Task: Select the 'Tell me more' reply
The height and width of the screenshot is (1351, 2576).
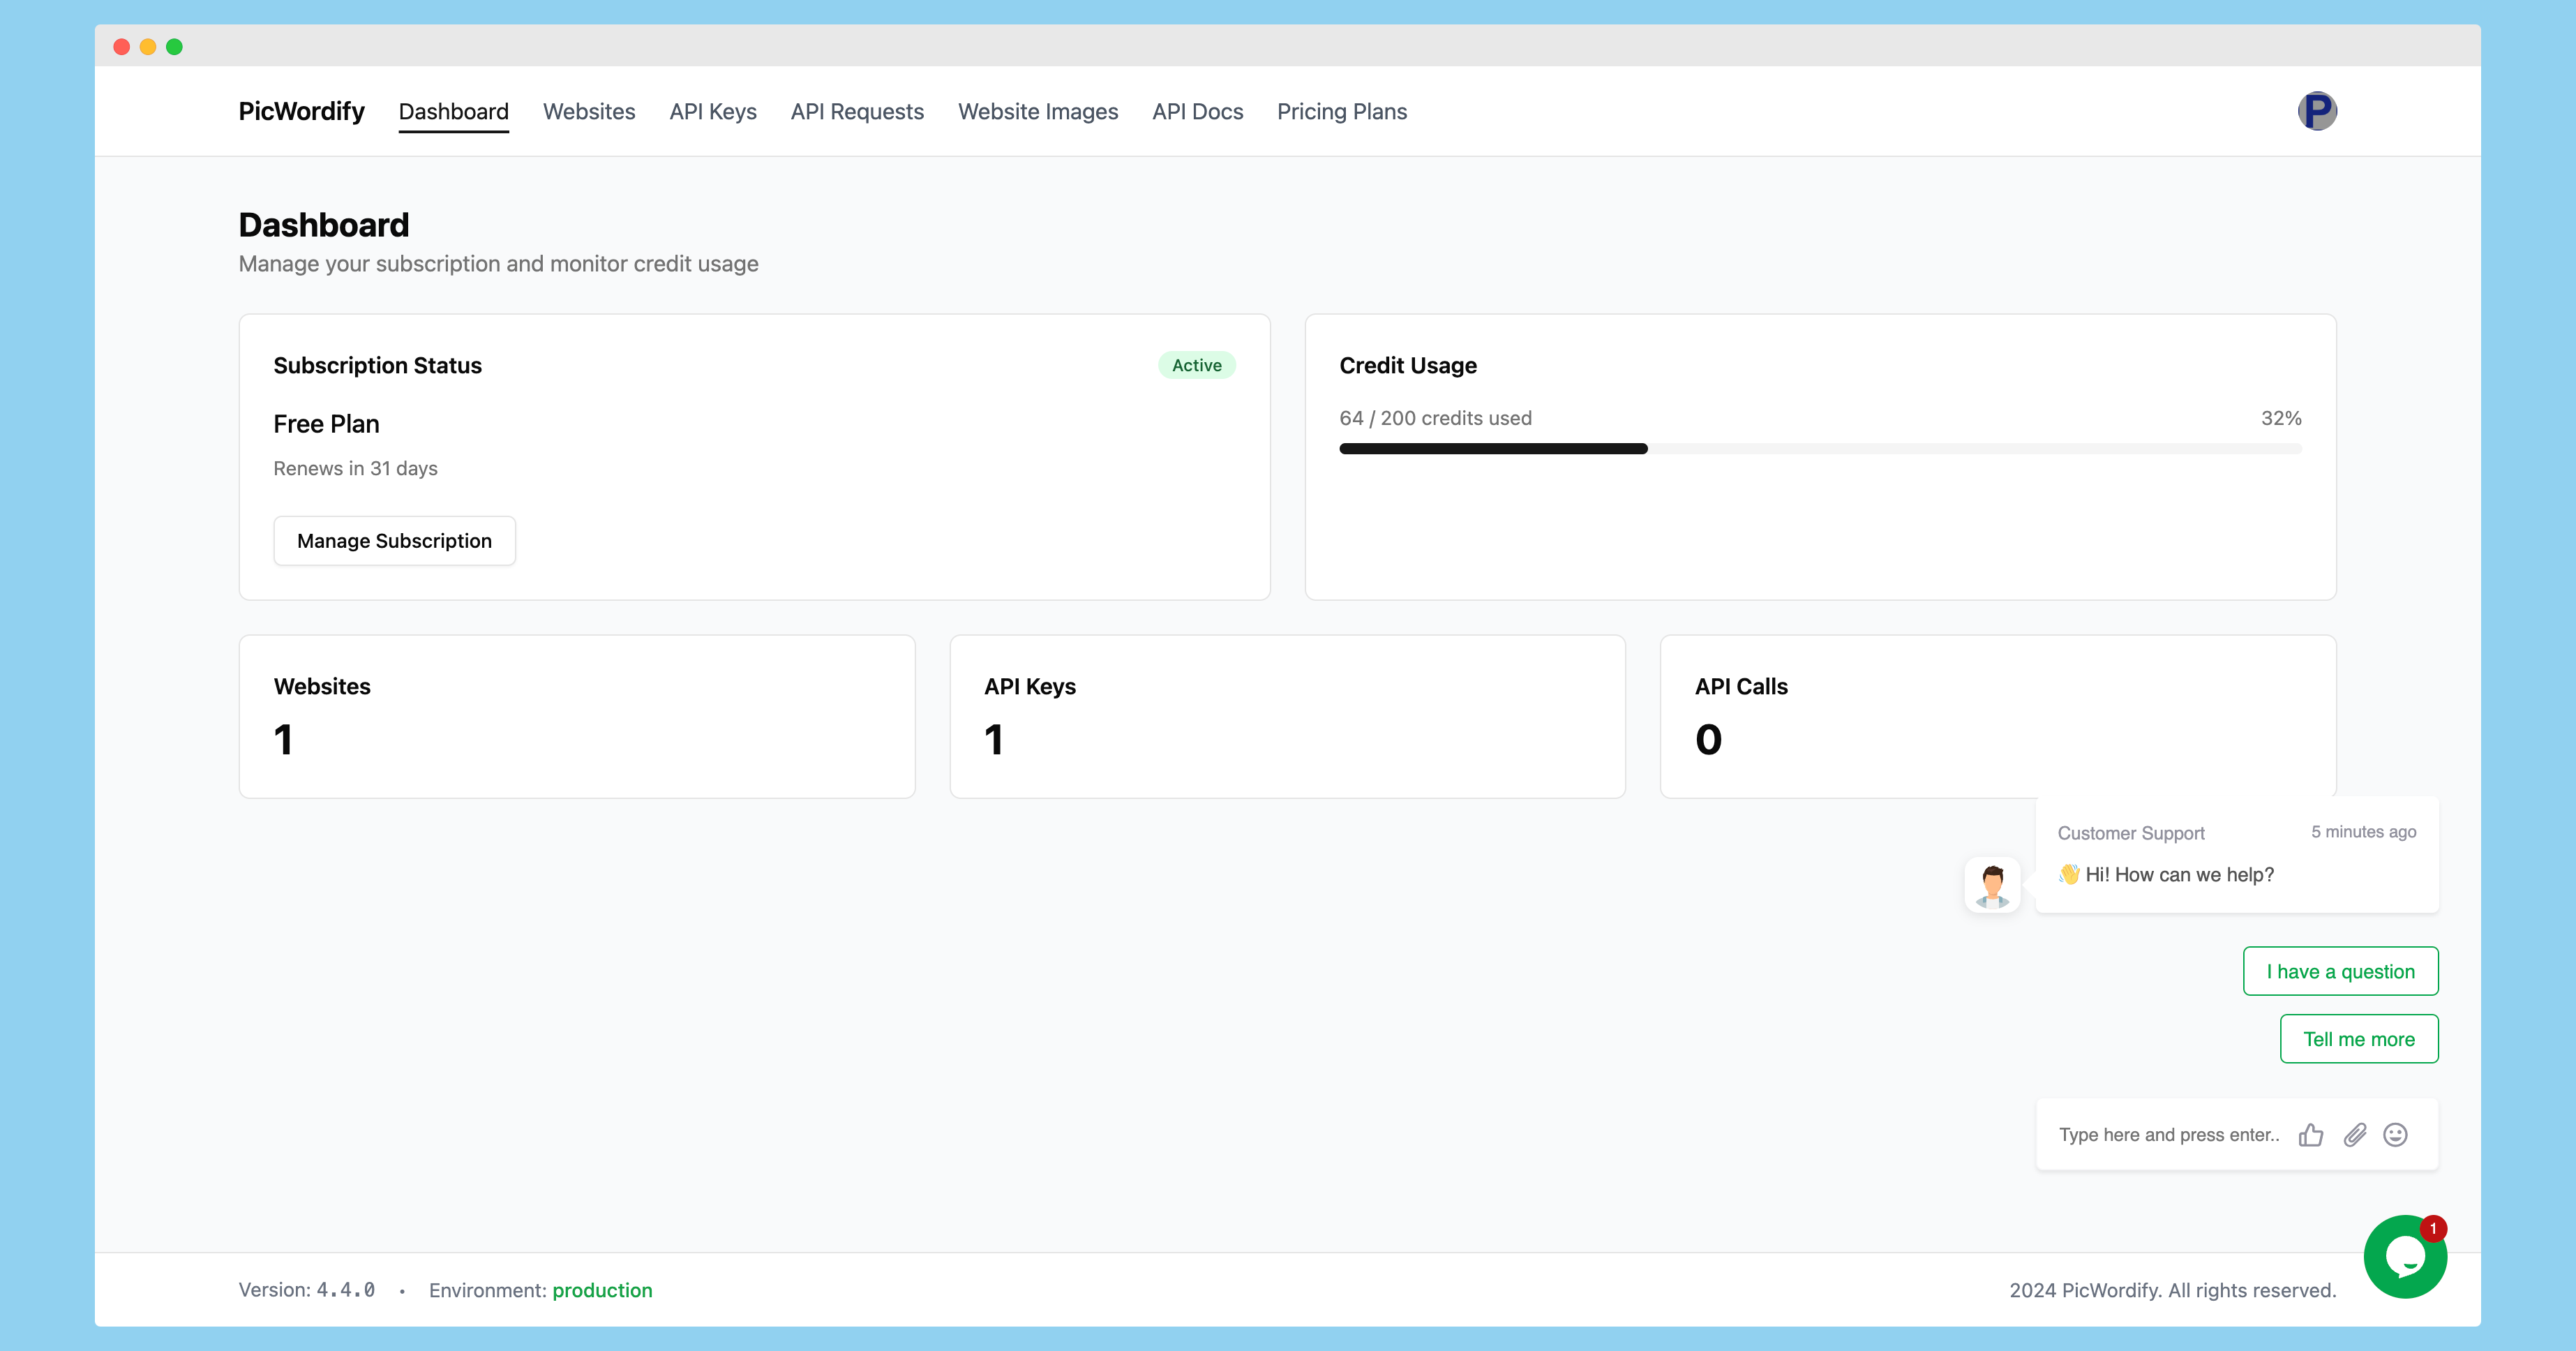Action: tap(2358, 1039)
